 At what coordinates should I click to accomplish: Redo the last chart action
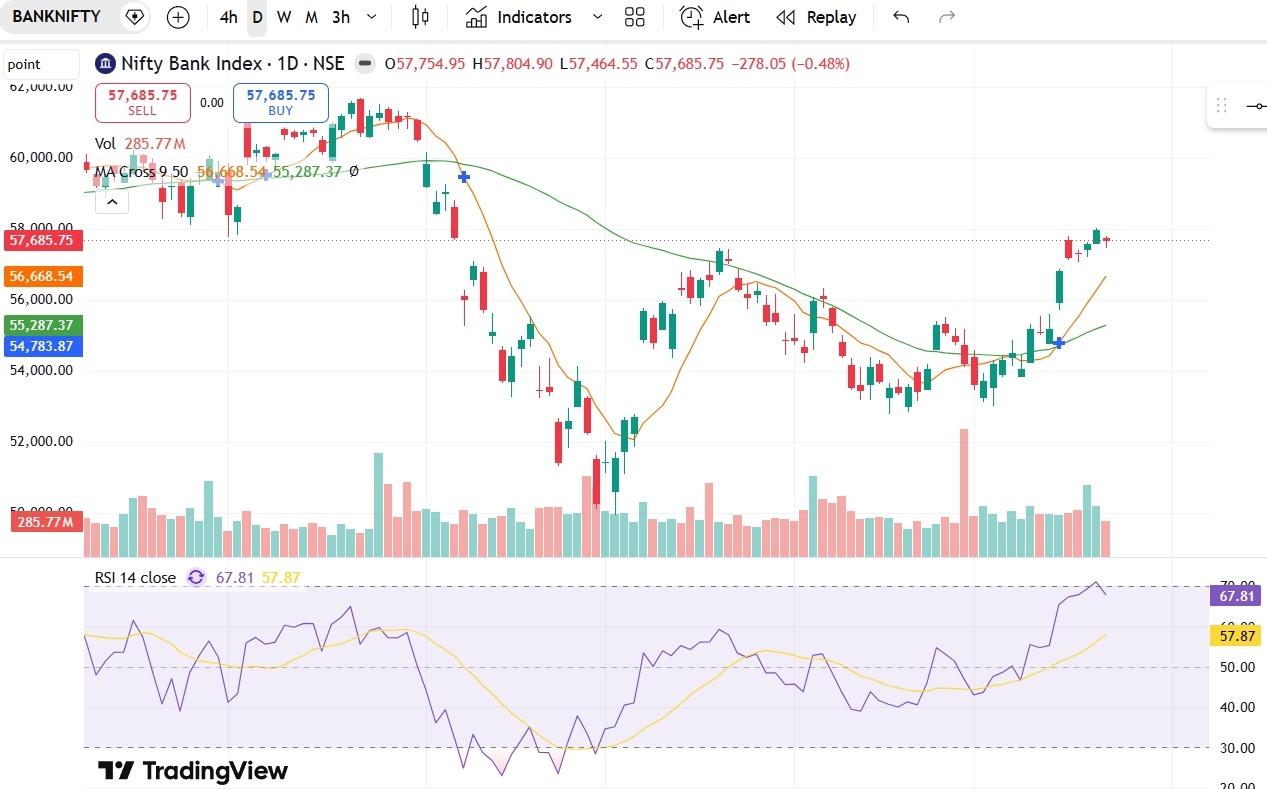tap(947, 17)
